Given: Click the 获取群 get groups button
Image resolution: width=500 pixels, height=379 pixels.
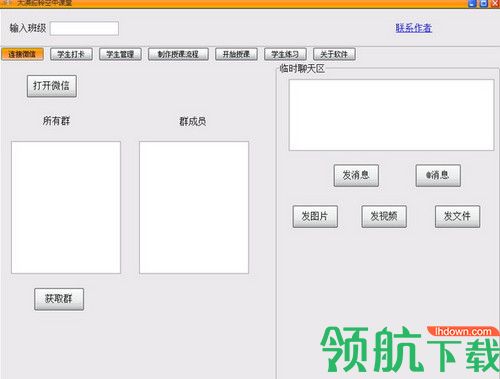Looking at the screenshot, I should click(x=59, y=299).
